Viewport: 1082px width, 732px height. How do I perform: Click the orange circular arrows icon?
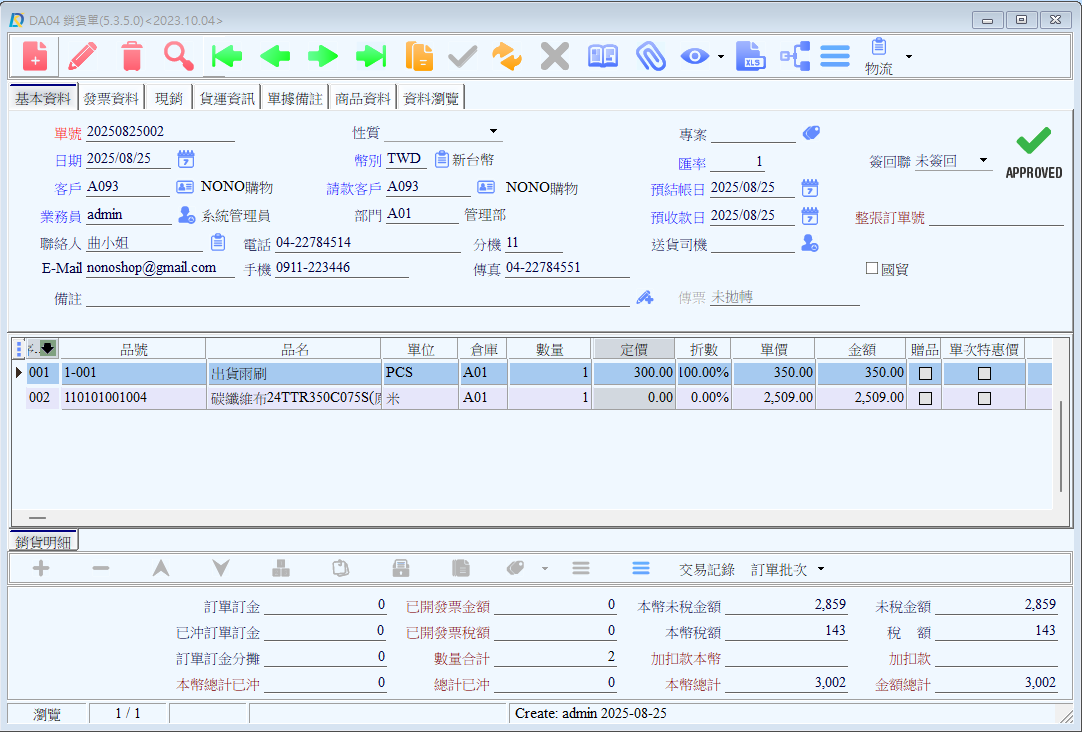pyautogui.click(x=506, y=56)
